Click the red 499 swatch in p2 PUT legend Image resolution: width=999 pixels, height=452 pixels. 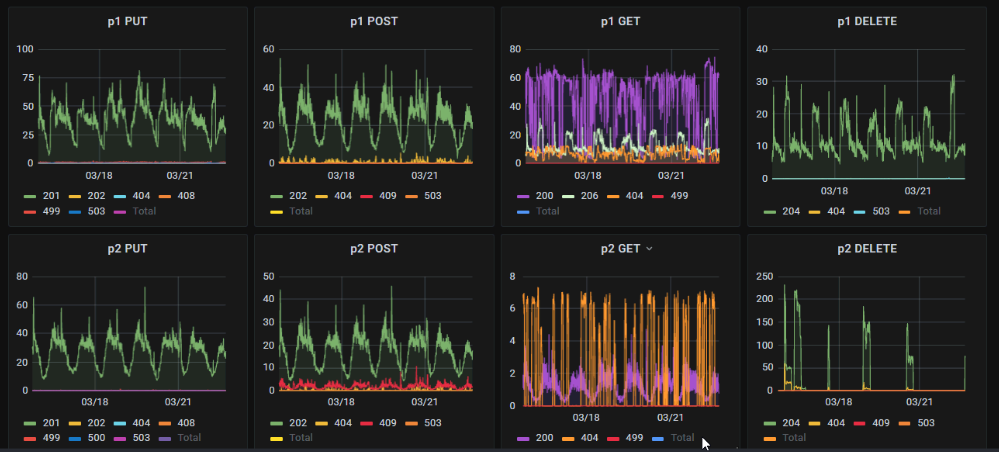30,438
